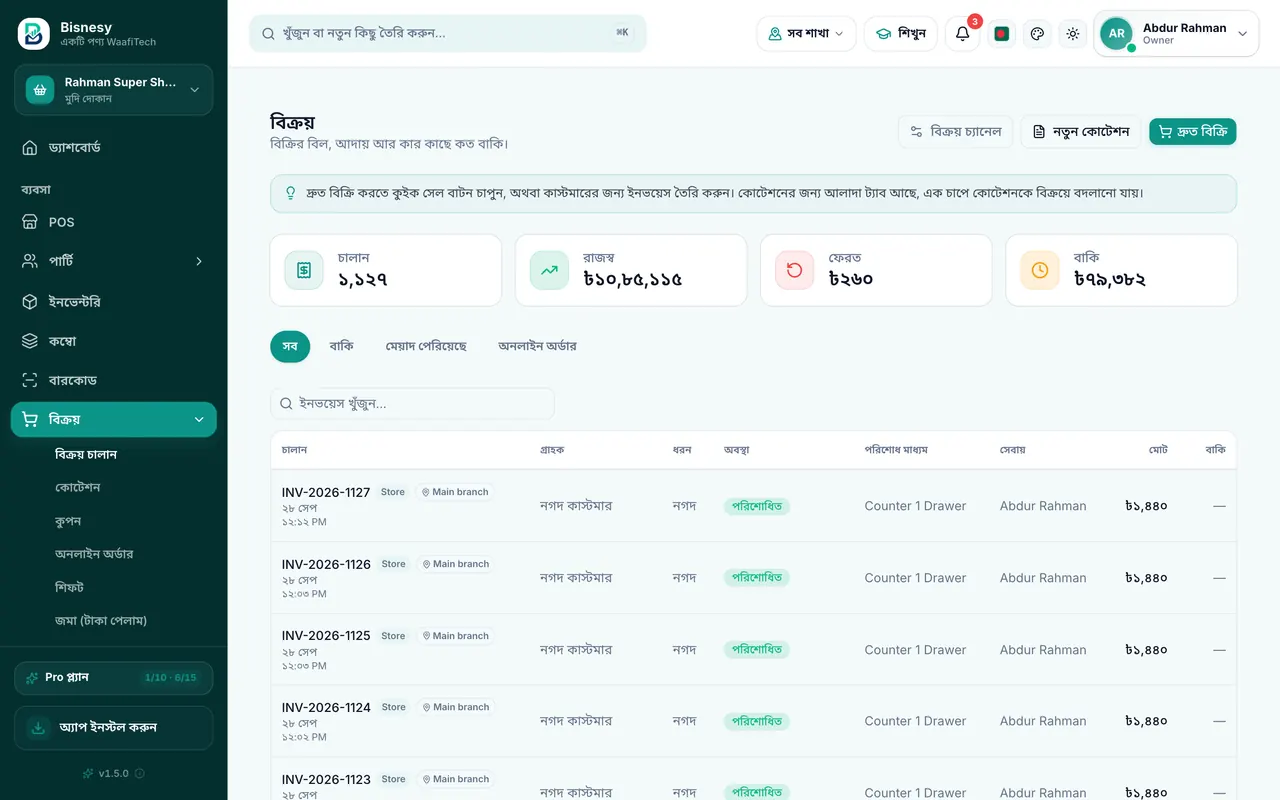The width and height of the screenshot is (1280, 800).
Task: Open বারকোড in sidebar
Action: pyautogui.click(x=114, y=380)
